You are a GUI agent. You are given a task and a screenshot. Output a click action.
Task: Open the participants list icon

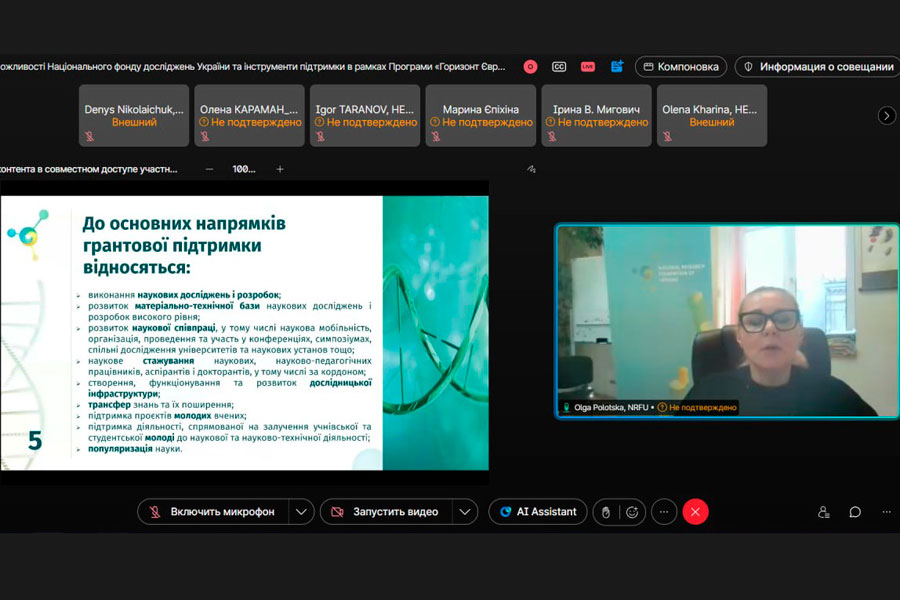pos(824,512)
